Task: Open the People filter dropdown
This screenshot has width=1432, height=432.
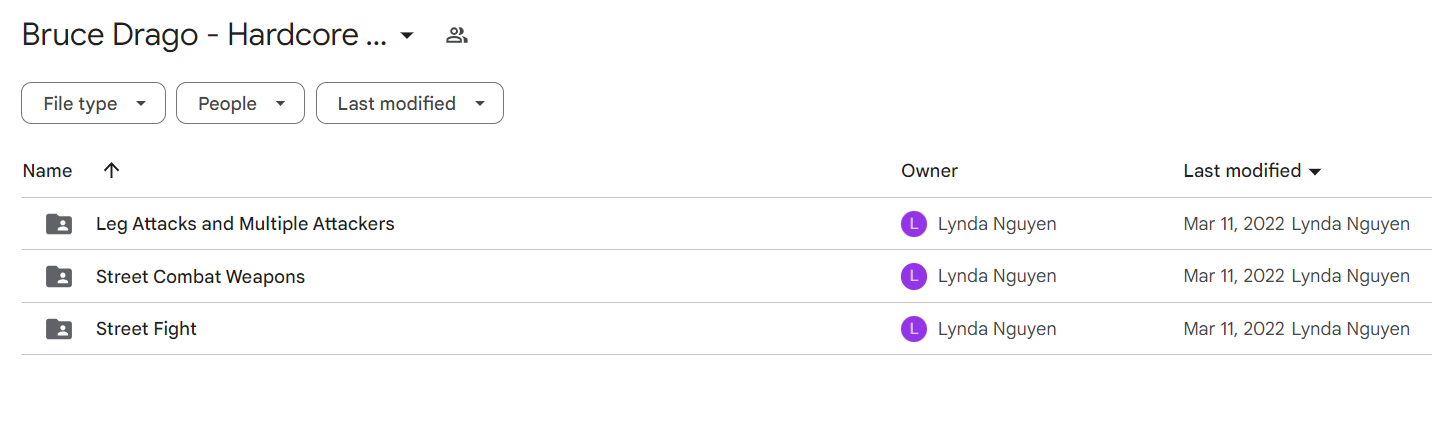Action: [240, 103]
